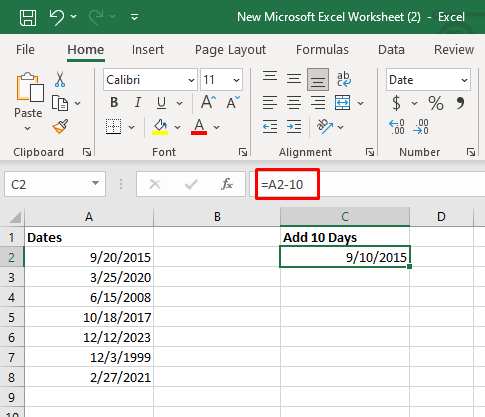Viewport: 485px width, 417px height.
Task: Open Number format dialog launcher
Action: (x=471, y=152)
